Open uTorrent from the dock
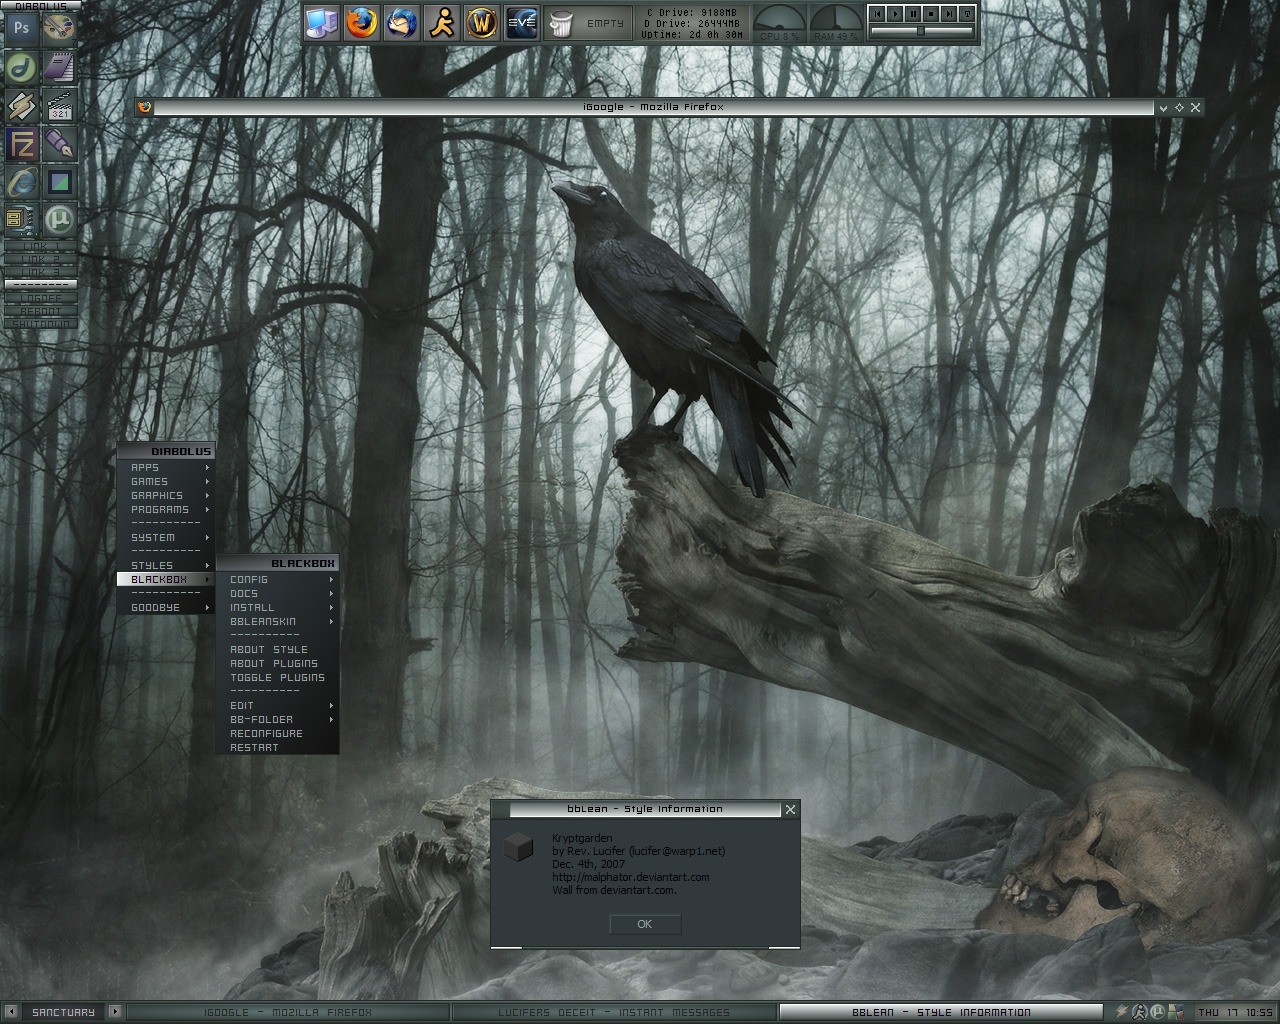Screen dimensions: 1280x1024 tap(60, 218)
